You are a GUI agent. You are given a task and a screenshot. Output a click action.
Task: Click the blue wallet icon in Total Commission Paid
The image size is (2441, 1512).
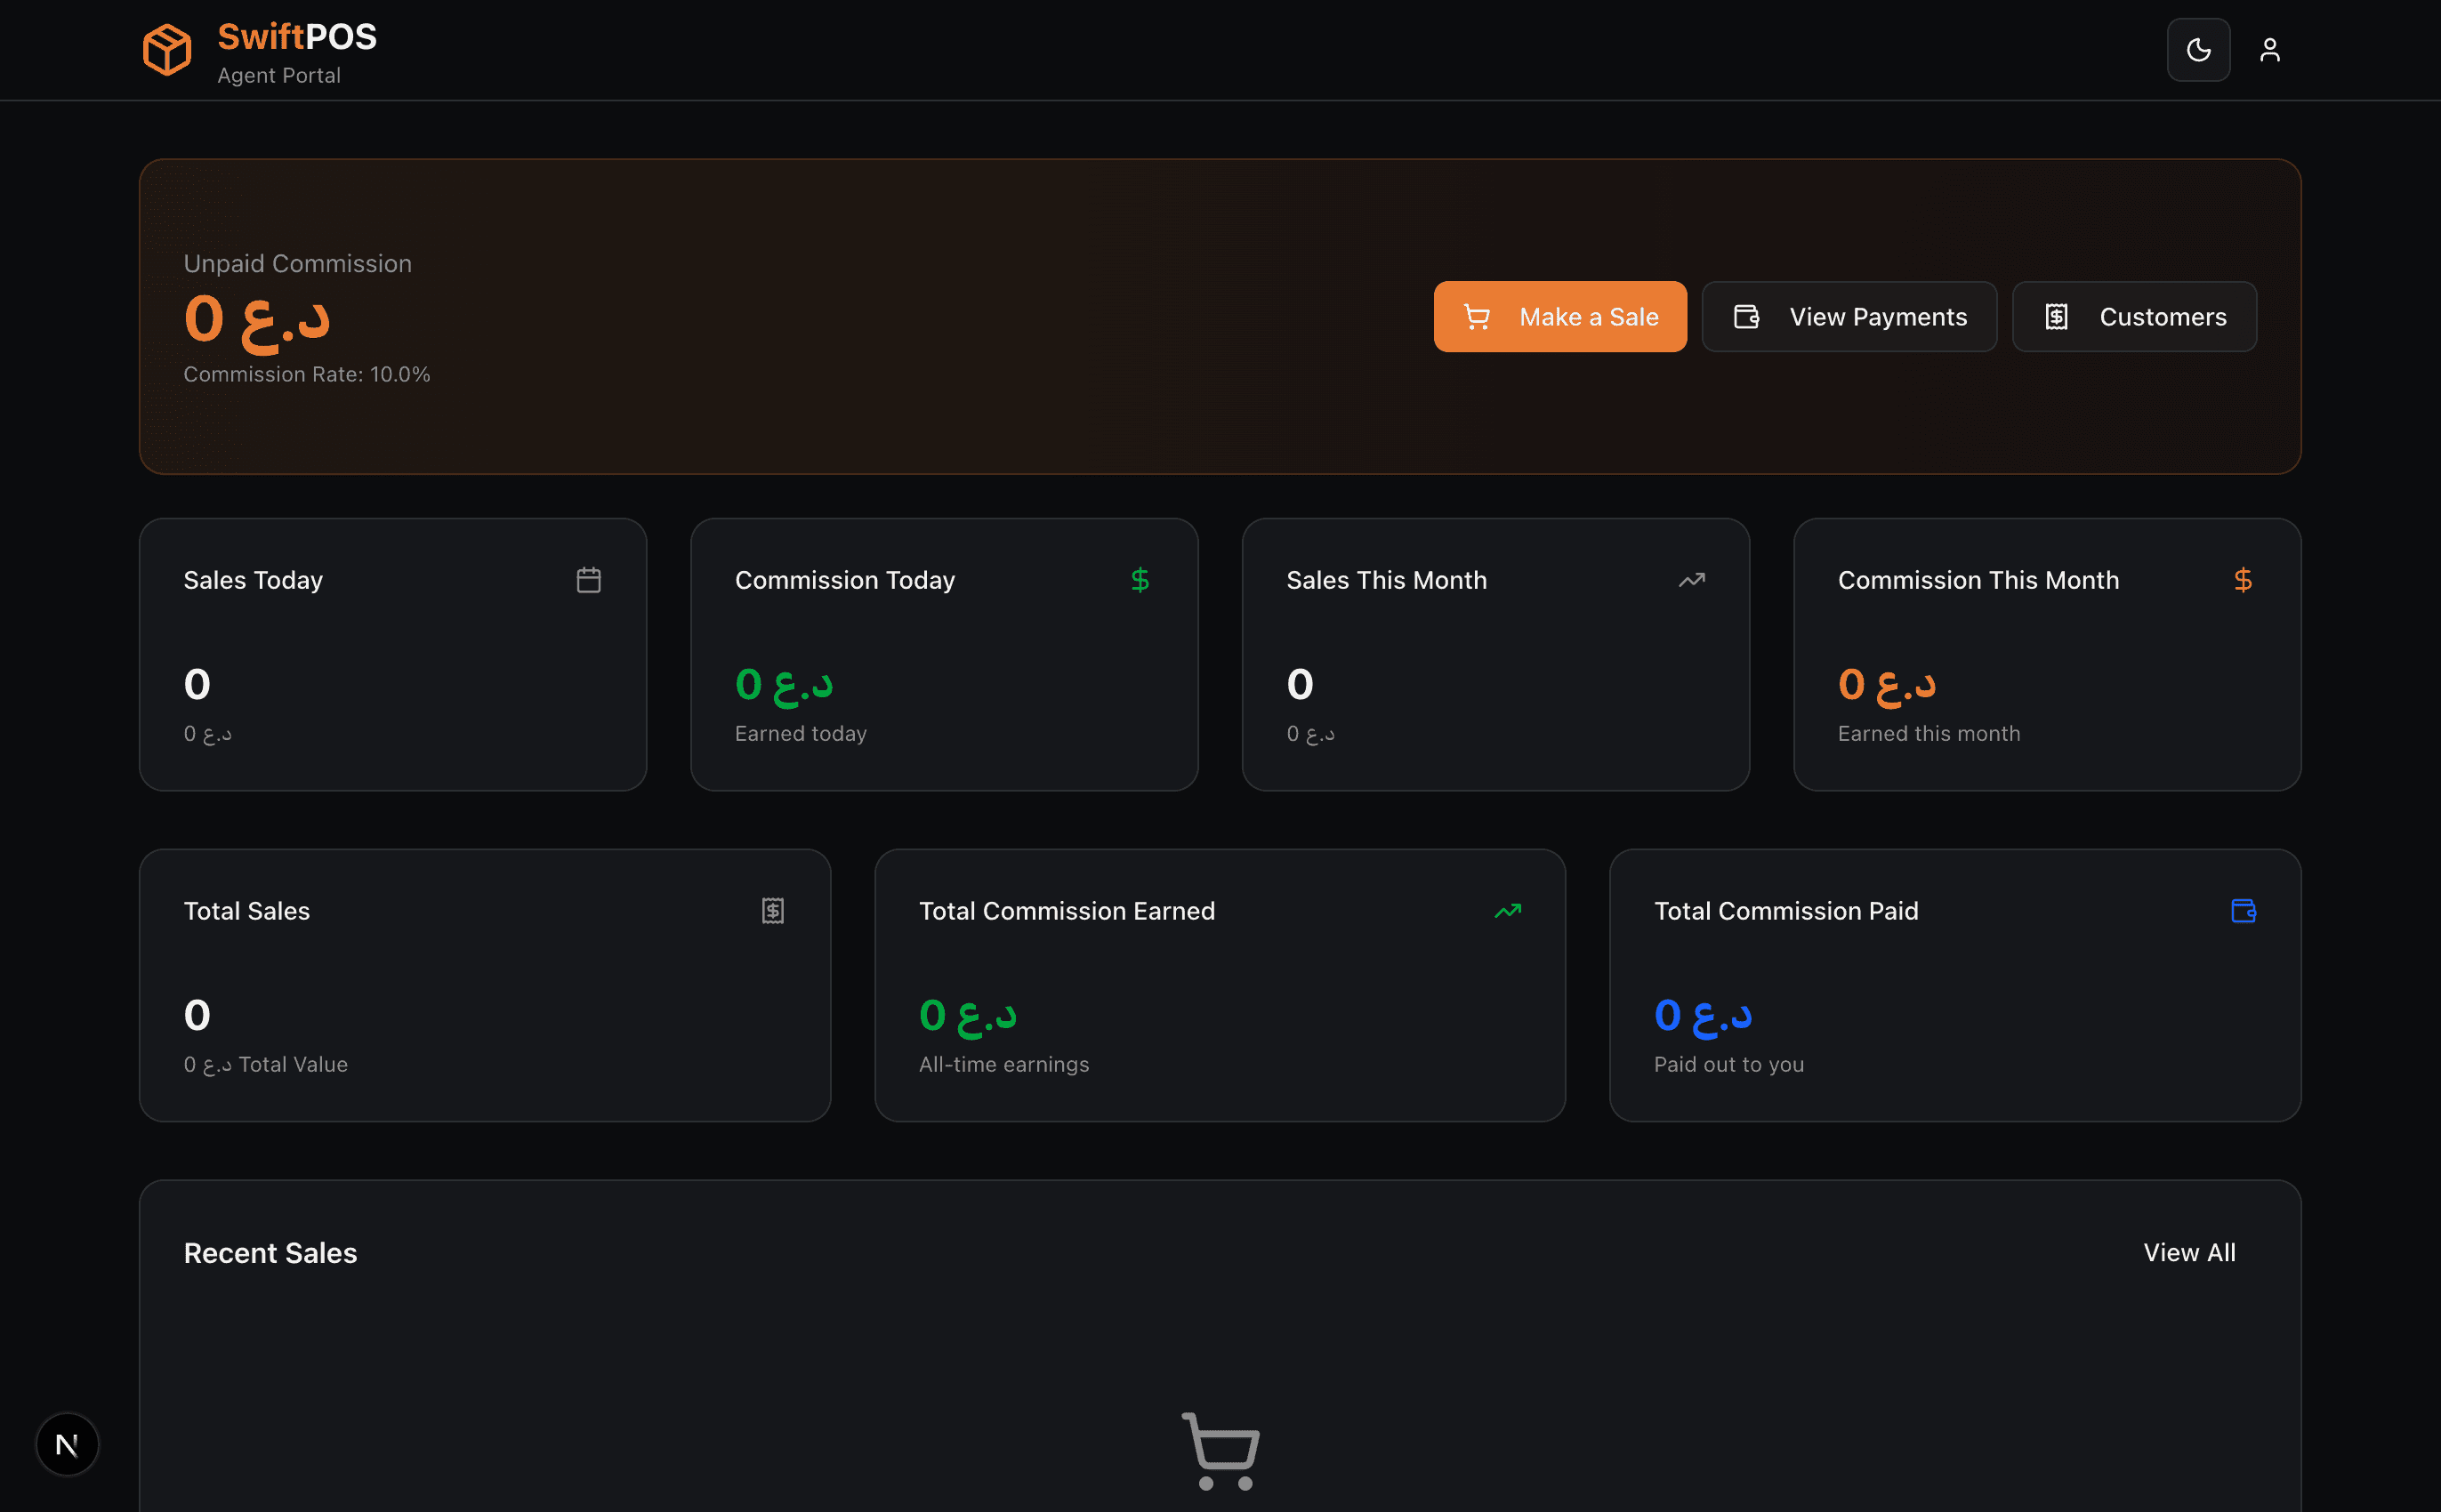[x=2242, y=911]
